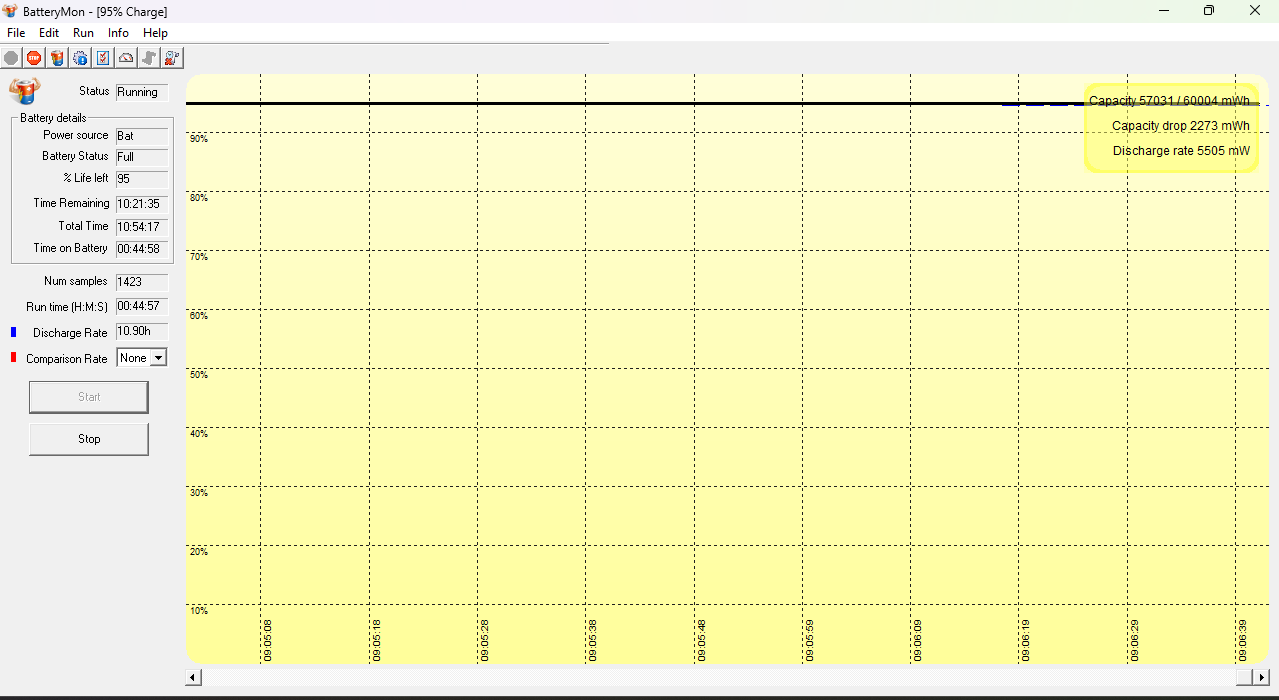Click the horizontal scrollbar right arrow
The height and width of the screenshot is (700, 1279).
(1262, 678)
